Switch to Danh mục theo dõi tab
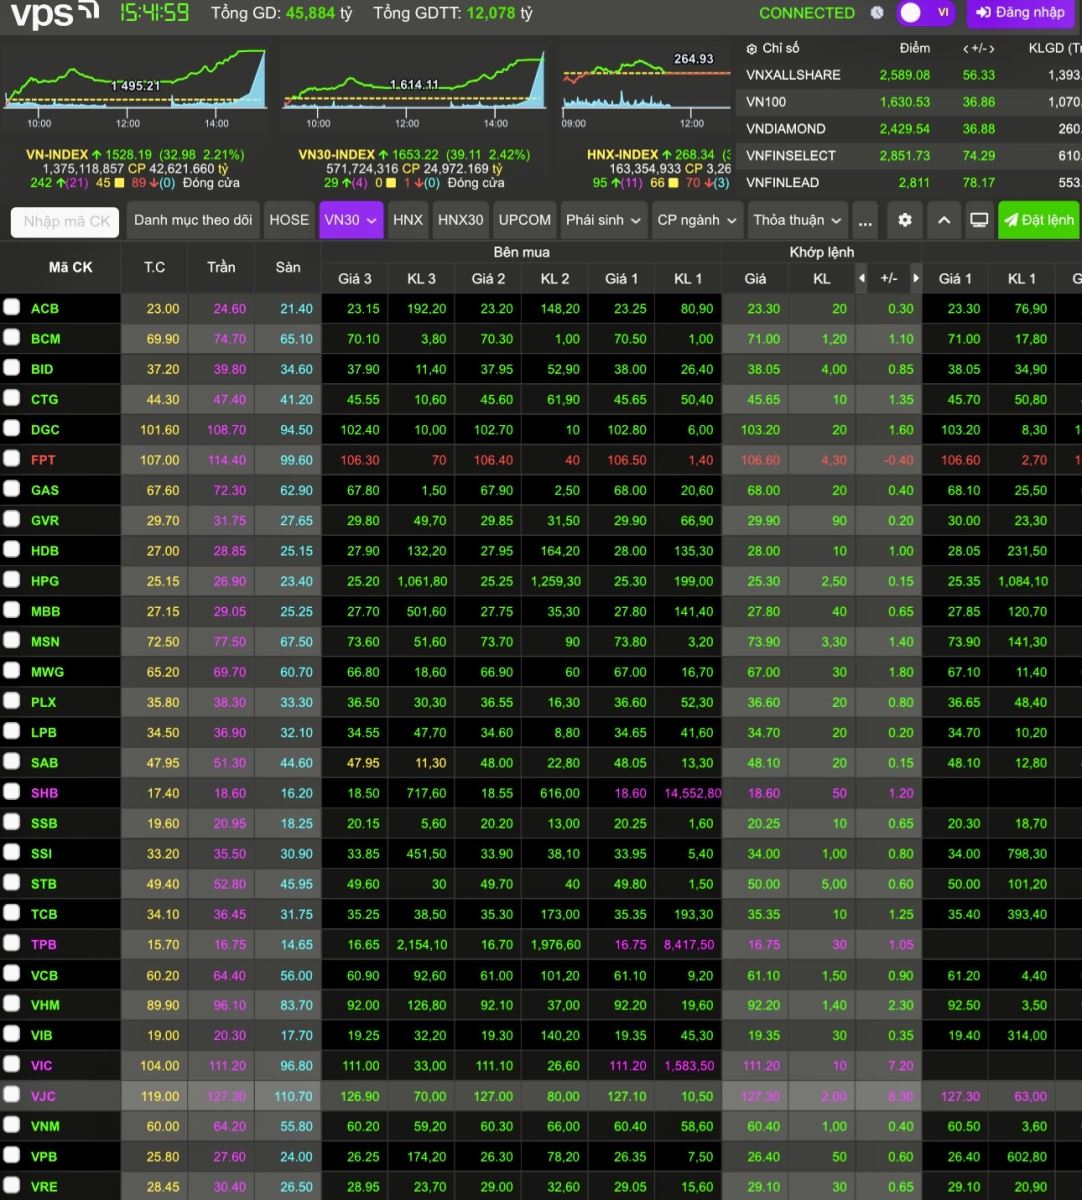 [x=193, y=220]
